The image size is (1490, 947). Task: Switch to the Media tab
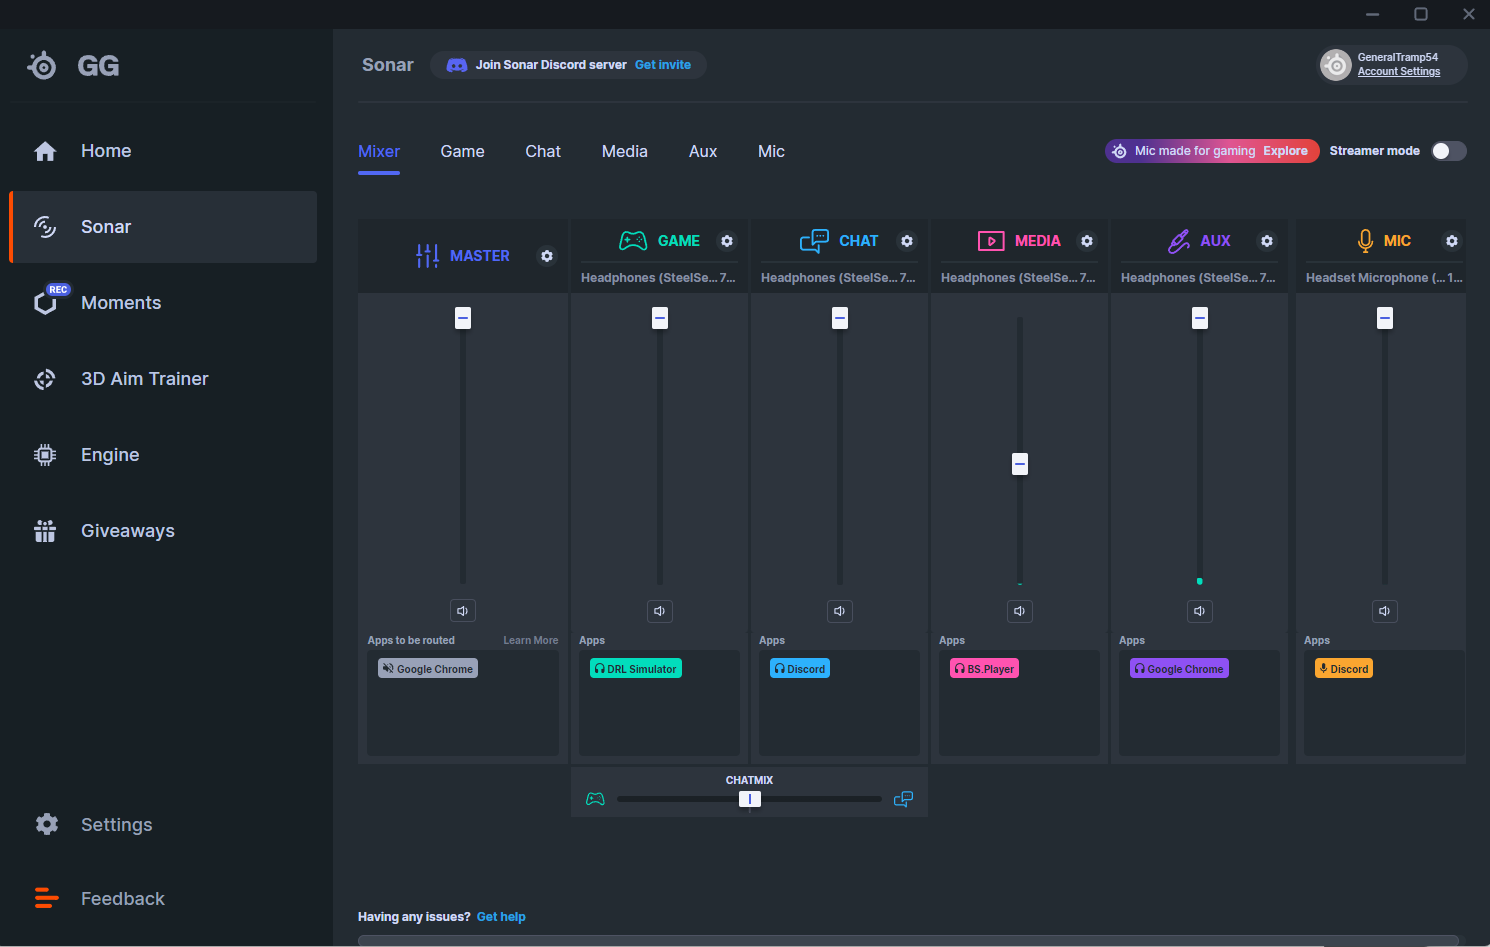coord(624,152)
